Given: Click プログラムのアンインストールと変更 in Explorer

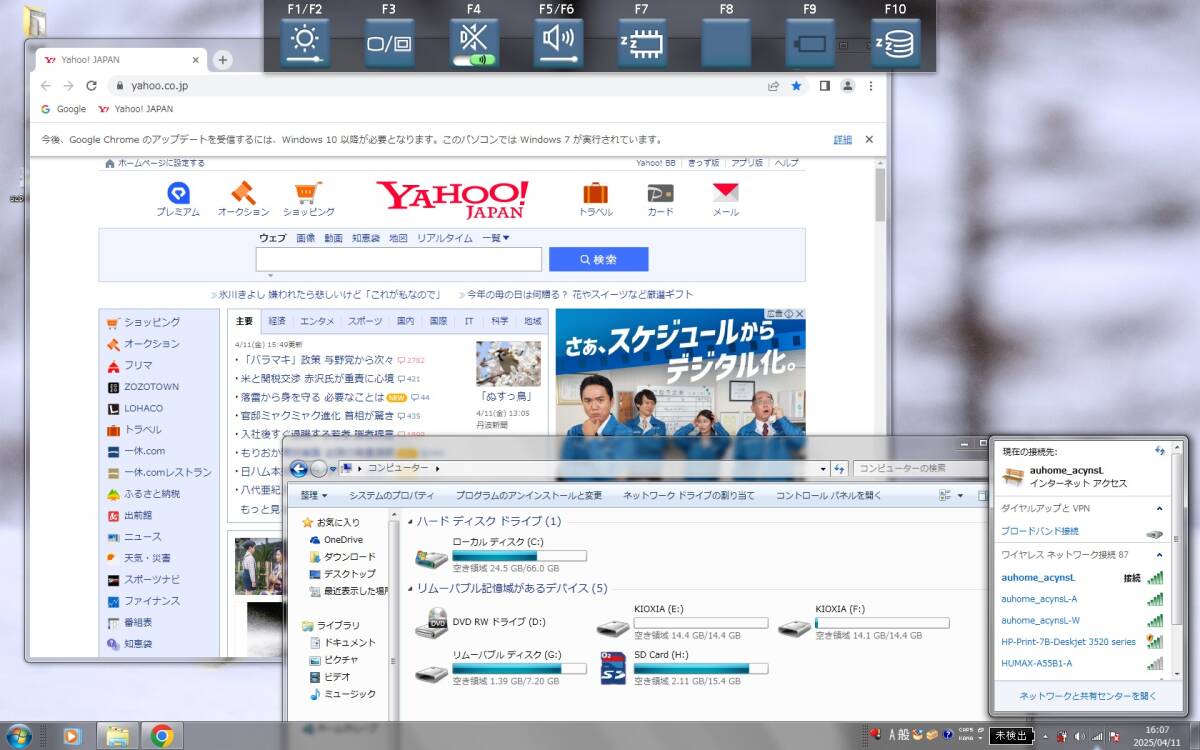Looking at the screenshot, I should click(x=529, y=495).
